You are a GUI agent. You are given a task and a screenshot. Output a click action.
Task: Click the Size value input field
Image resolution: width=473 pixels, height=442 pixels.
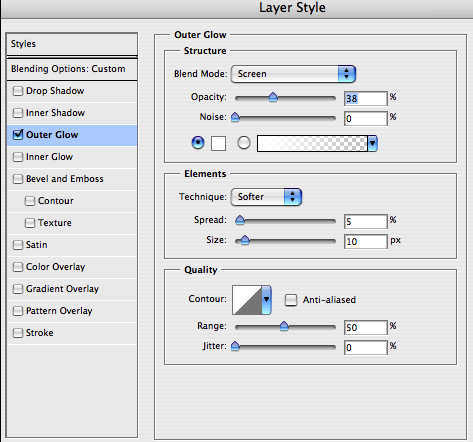pyautogui.click(x=366, y=241)
